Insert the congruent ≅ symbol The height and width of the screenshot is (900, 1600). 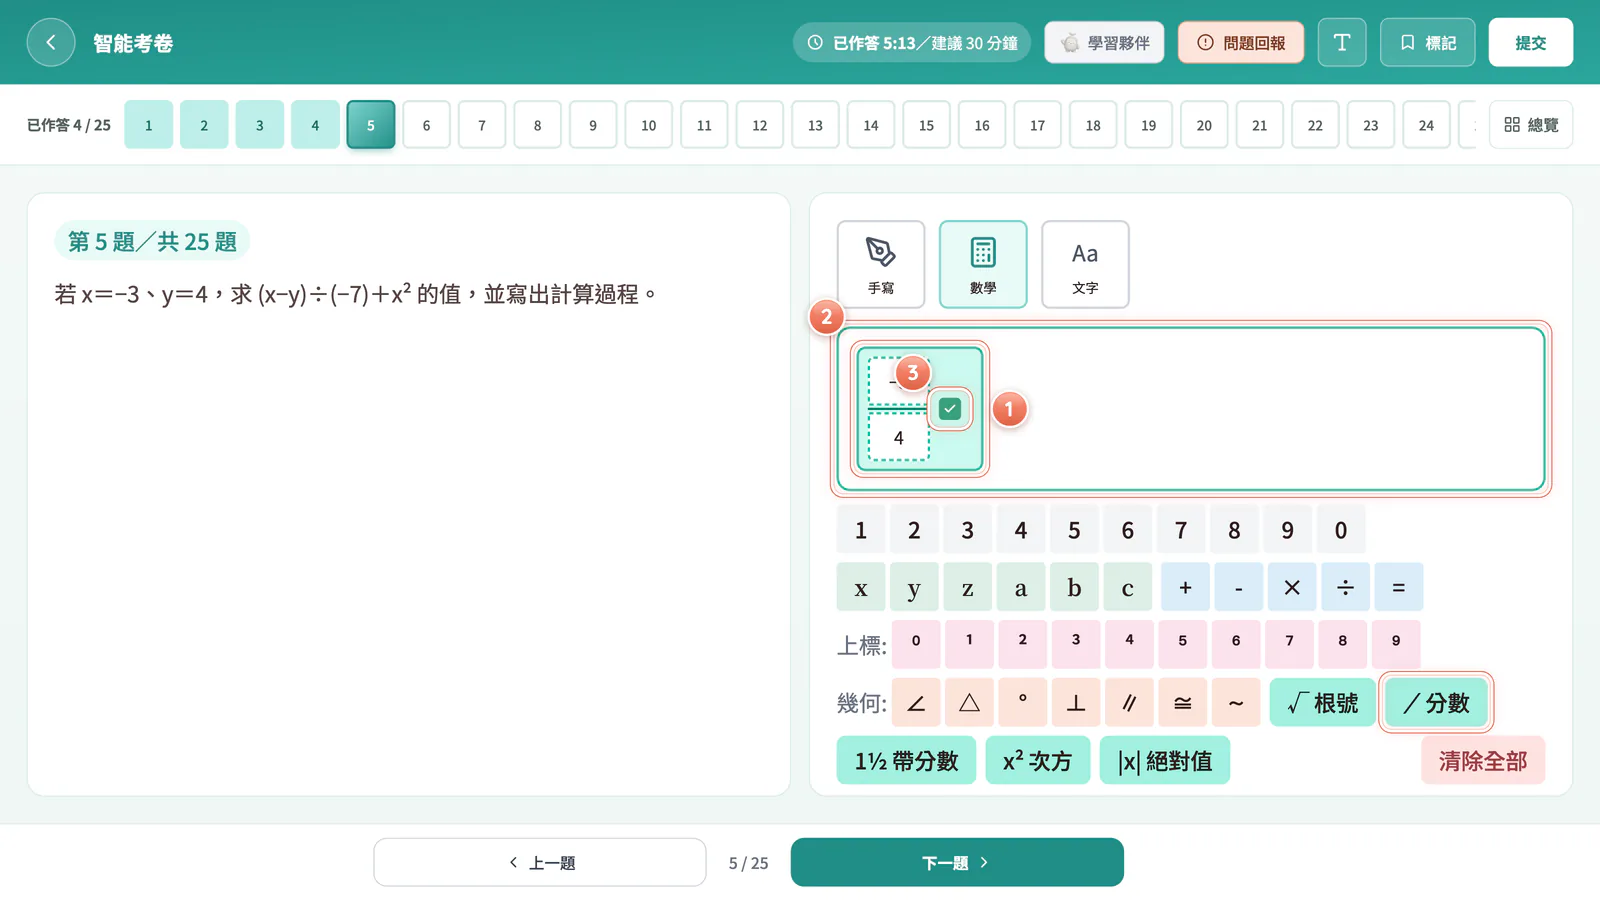(1183, 703)
